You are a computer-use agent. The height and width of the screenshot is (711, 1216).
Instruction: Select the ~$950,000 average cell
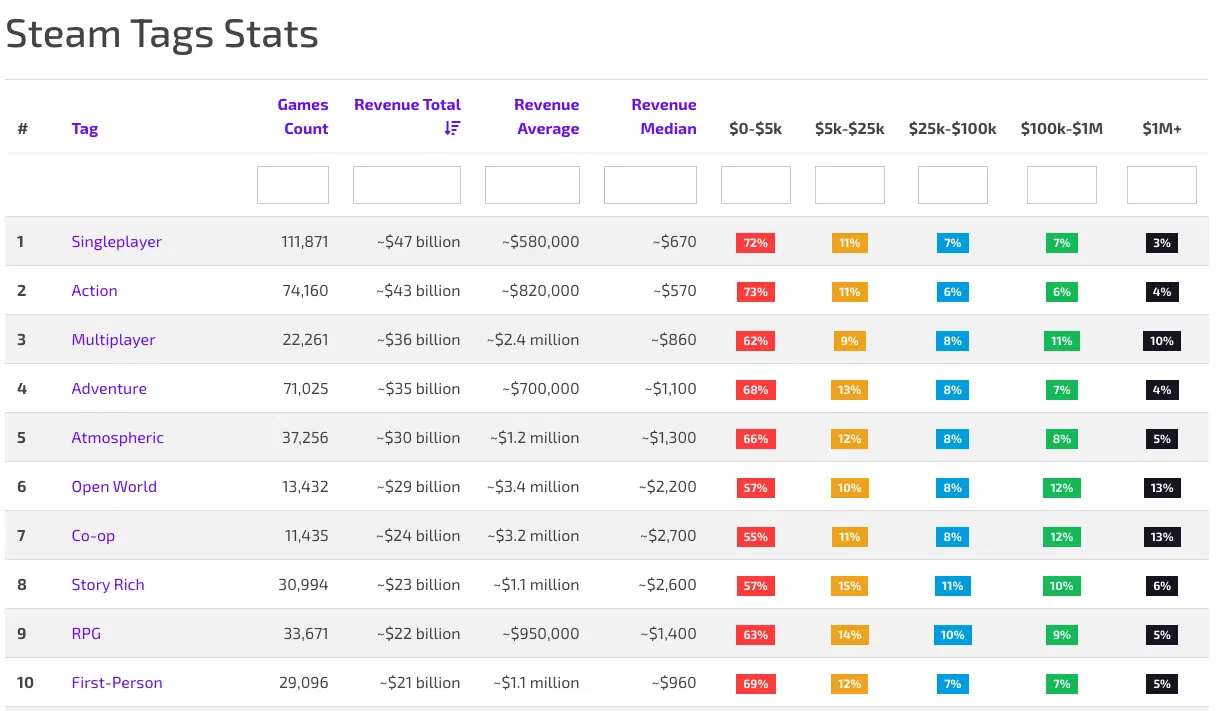click(540, 634)
